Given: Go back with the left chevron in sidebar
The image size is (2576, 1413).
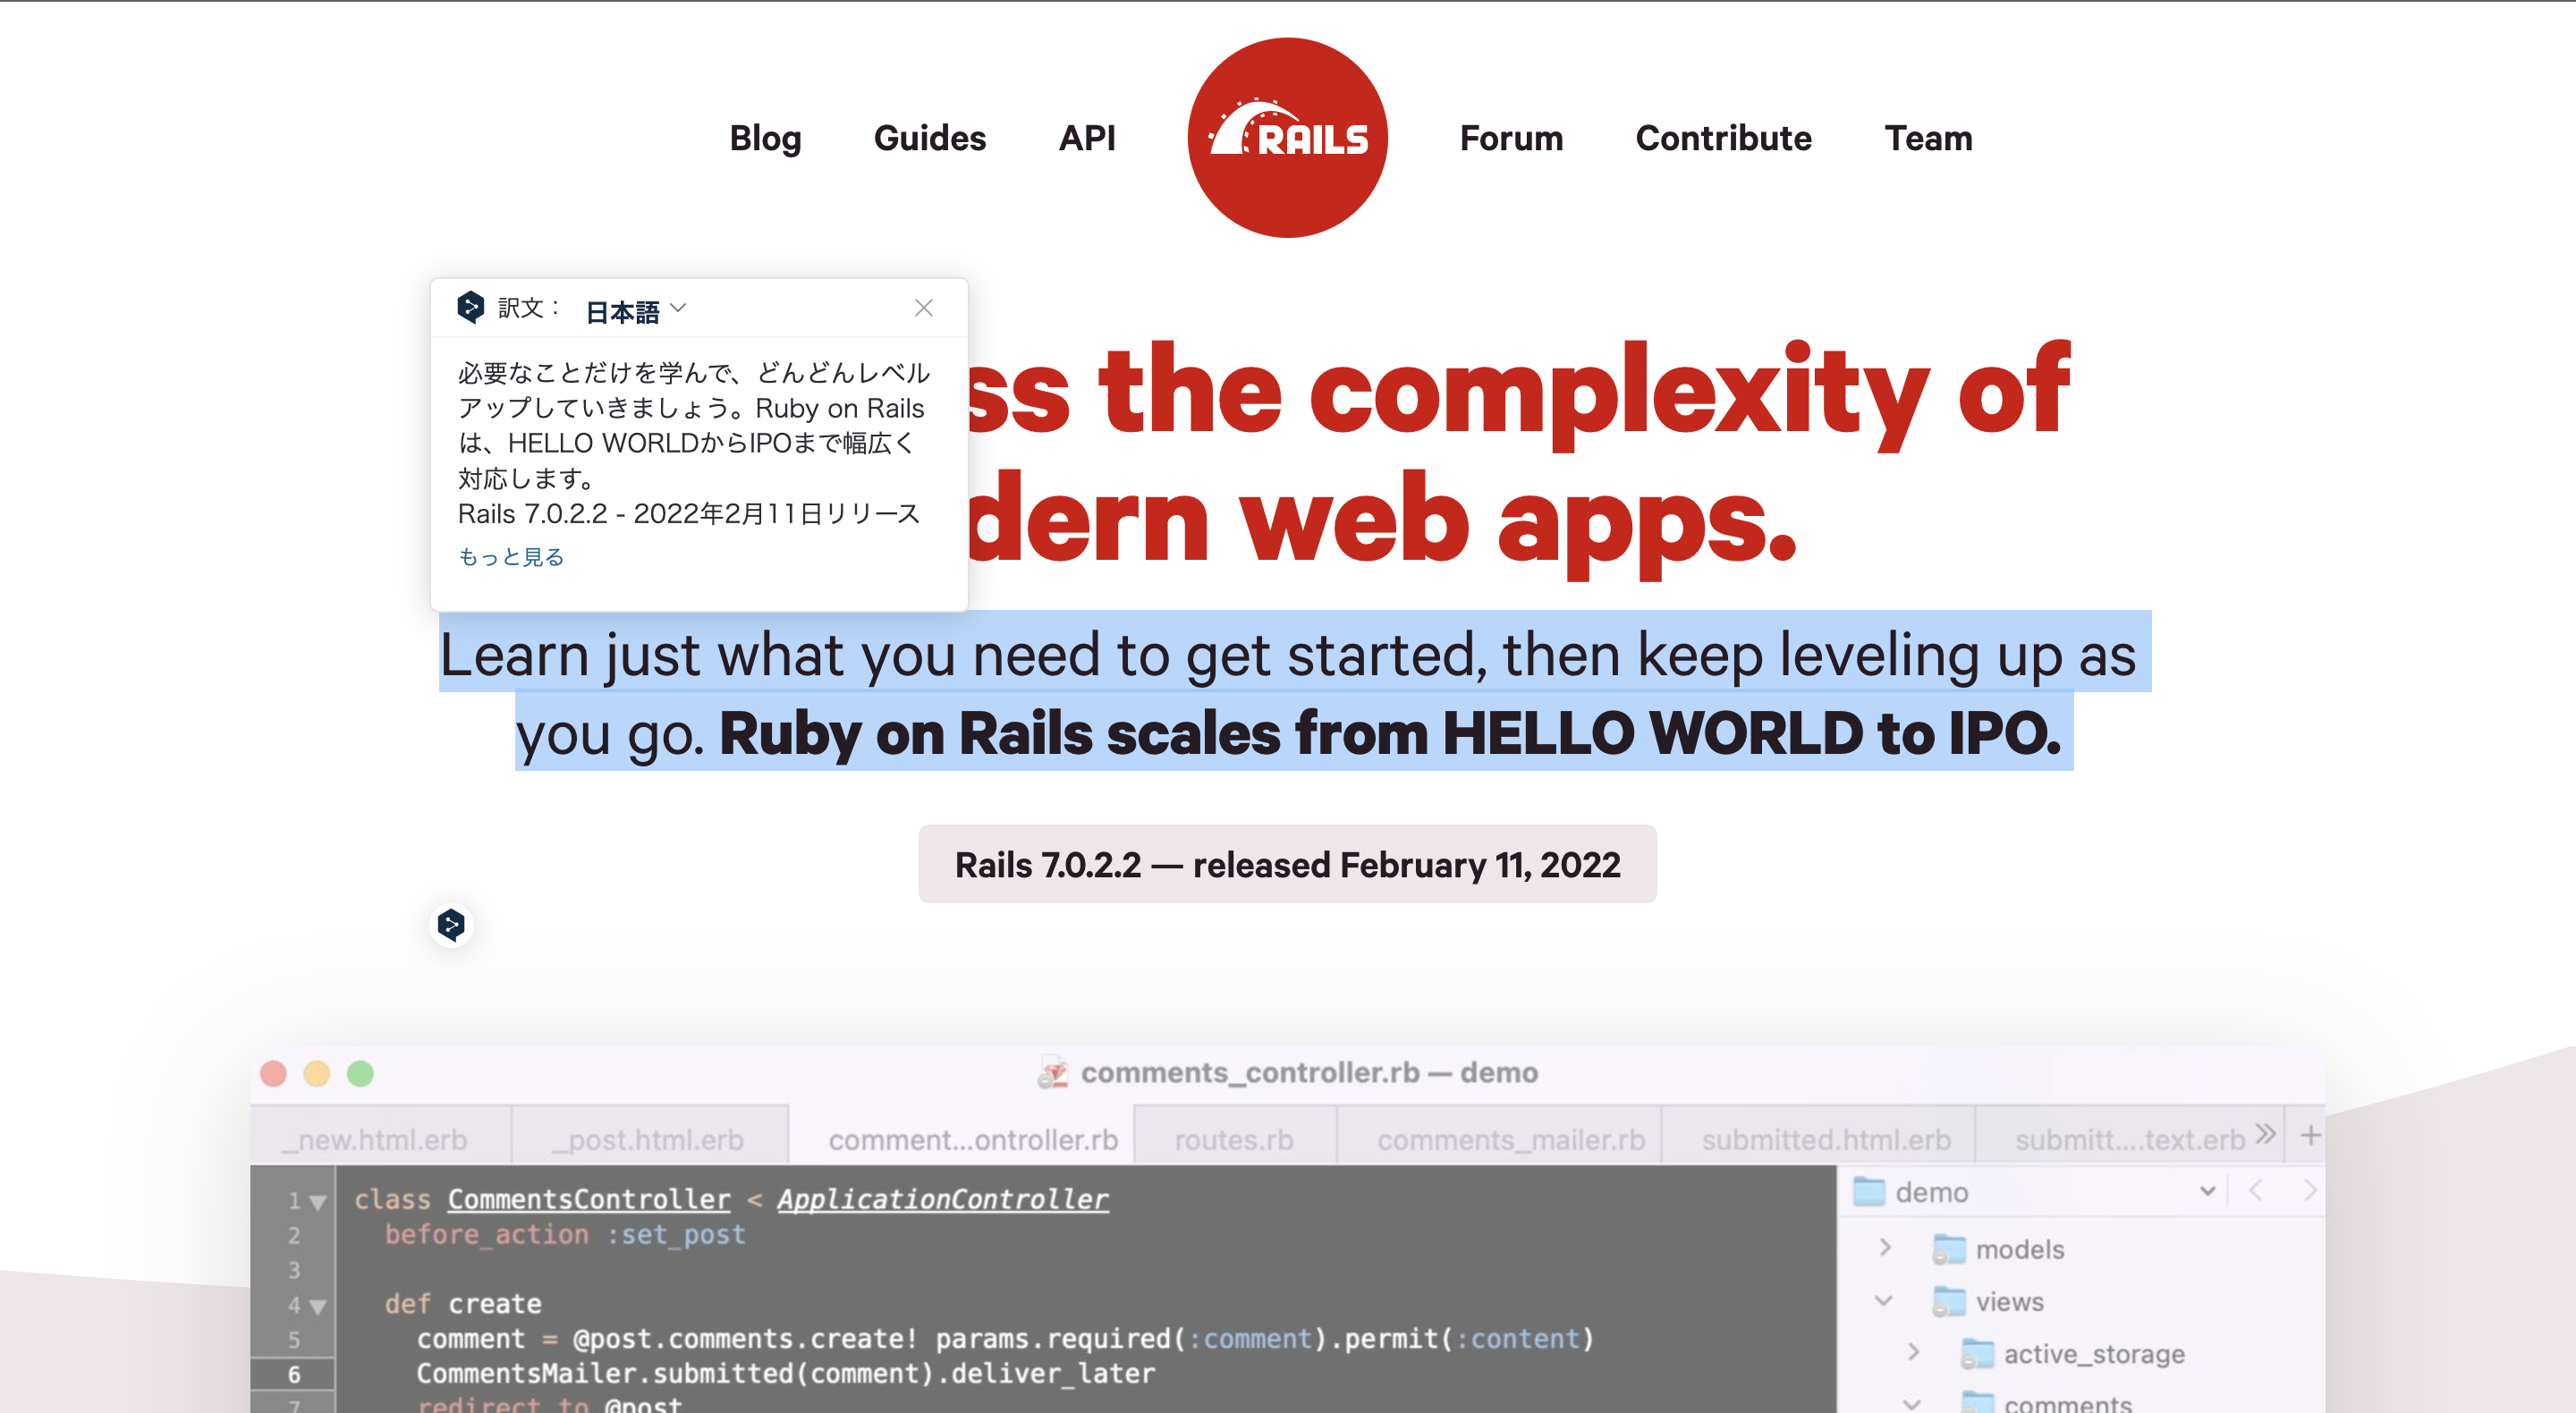Looking at the screenshot, I should click(2255, 1191).
